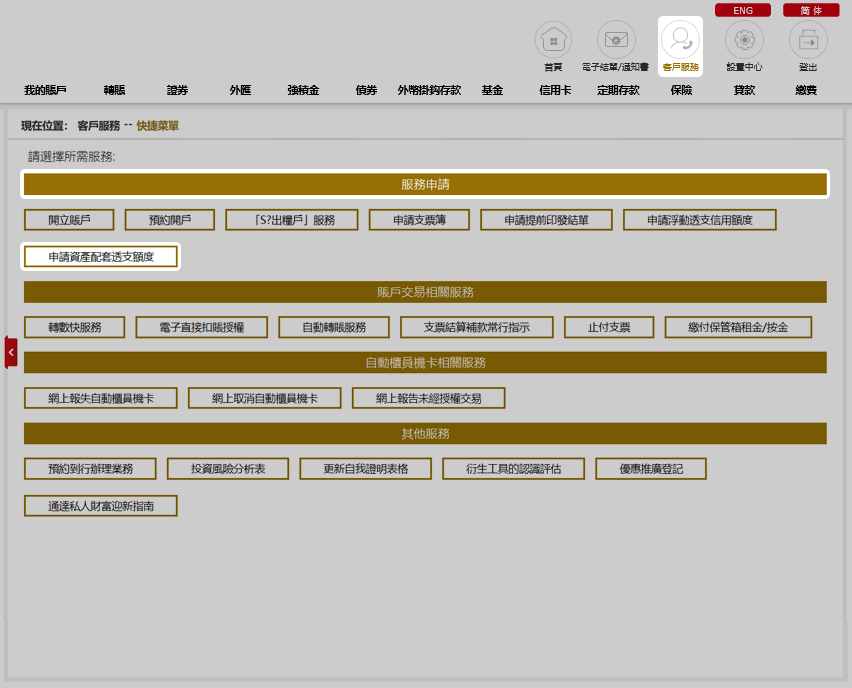The width and height of the screenshot is (852, 688).
Task: Click the 服務申請 section header
Action: pos(425,184)
